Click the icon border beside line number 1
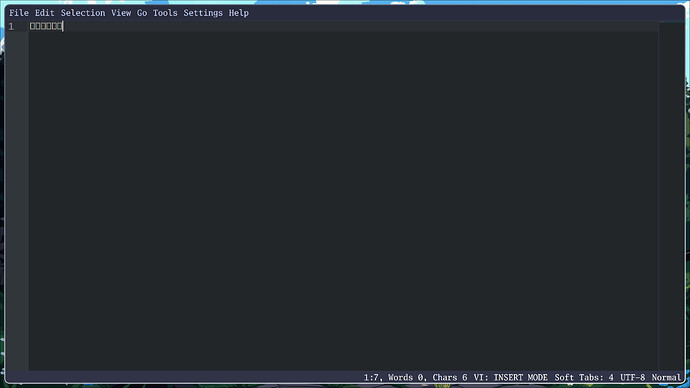 pyautogui.click(x=23, y=26)
